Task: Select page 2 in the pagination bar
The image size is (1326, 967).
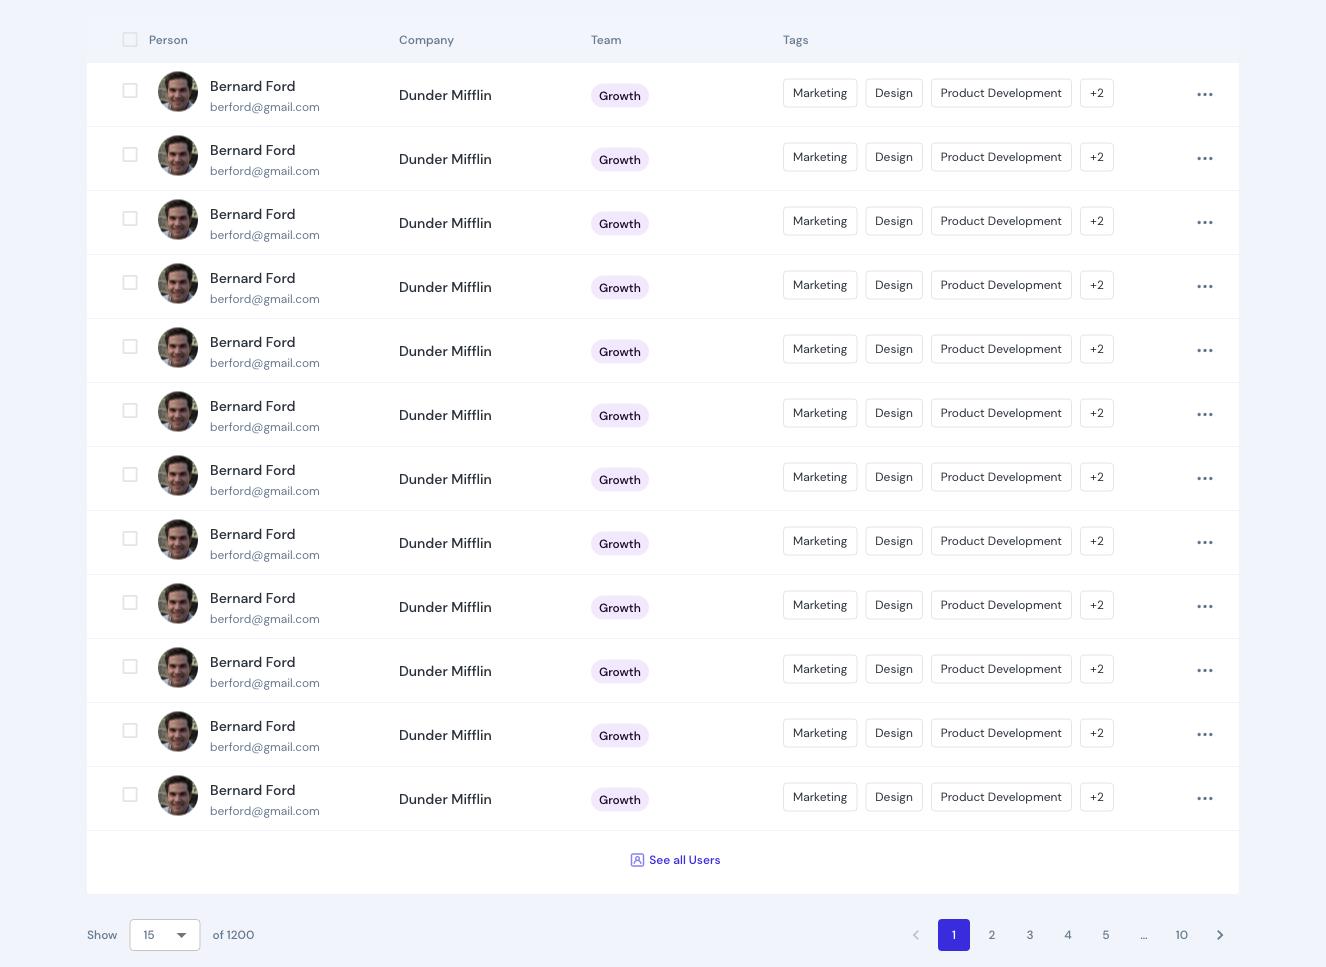Action: tap(992, 935)
